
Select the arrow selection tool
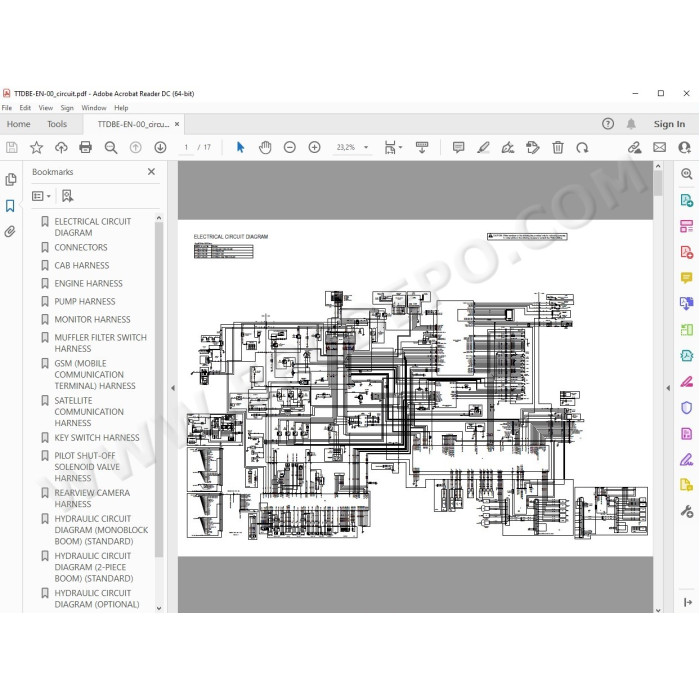240,147
